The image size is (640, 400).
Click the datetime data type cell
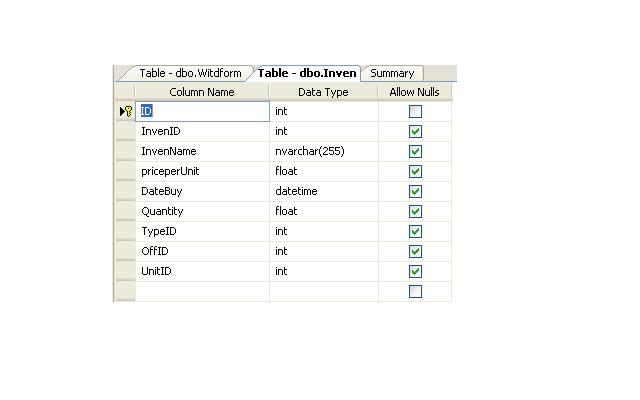324,191
